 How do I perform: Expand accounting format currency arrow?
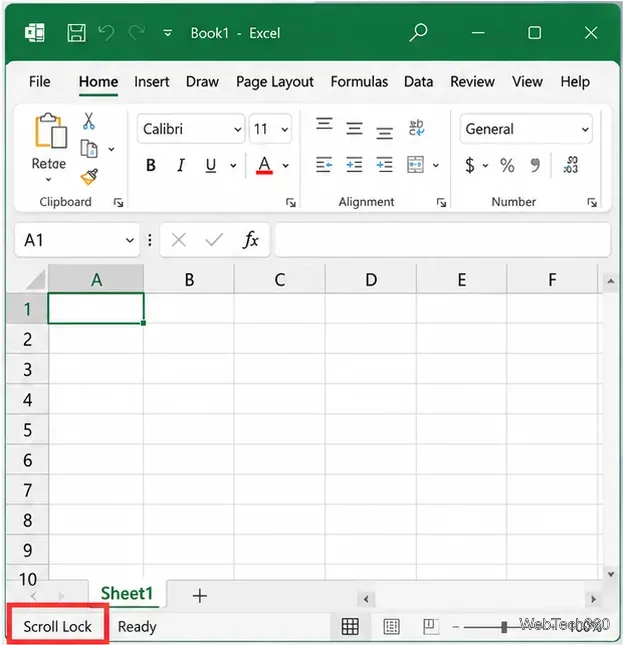pyautogui.click(x=486, y=166)
